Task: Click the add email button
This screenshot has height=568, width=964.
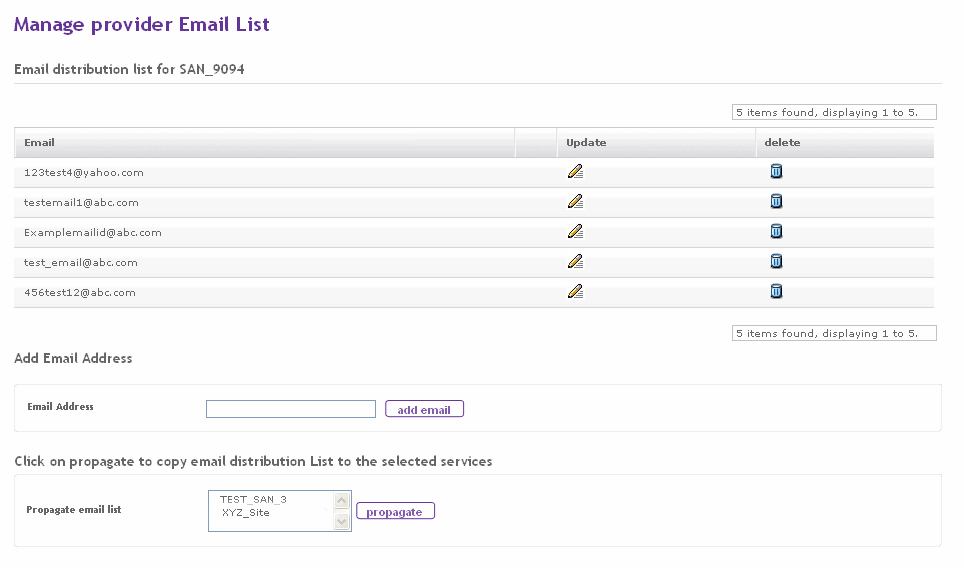Action: click(424, 409)
